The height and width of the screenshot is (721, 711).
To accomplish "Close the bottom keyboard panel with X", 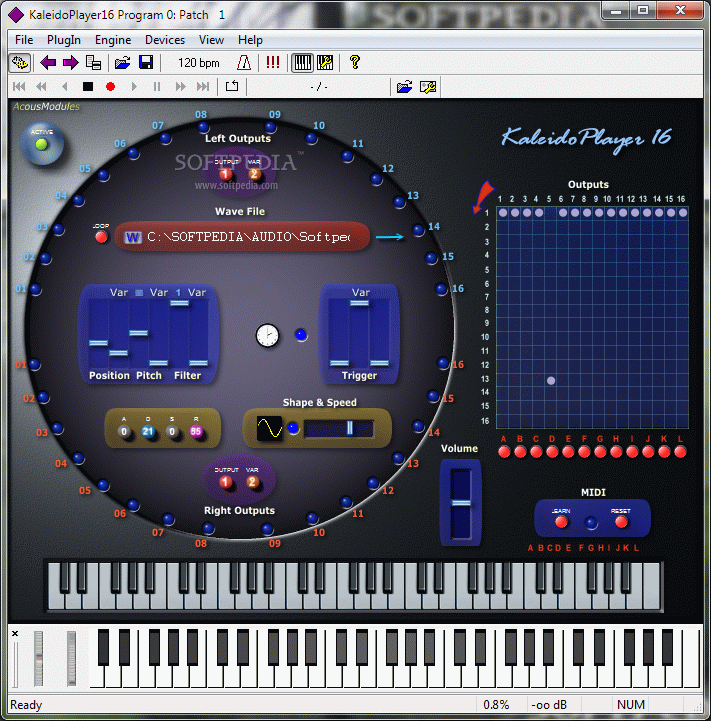I will click(x=15, y=634).
